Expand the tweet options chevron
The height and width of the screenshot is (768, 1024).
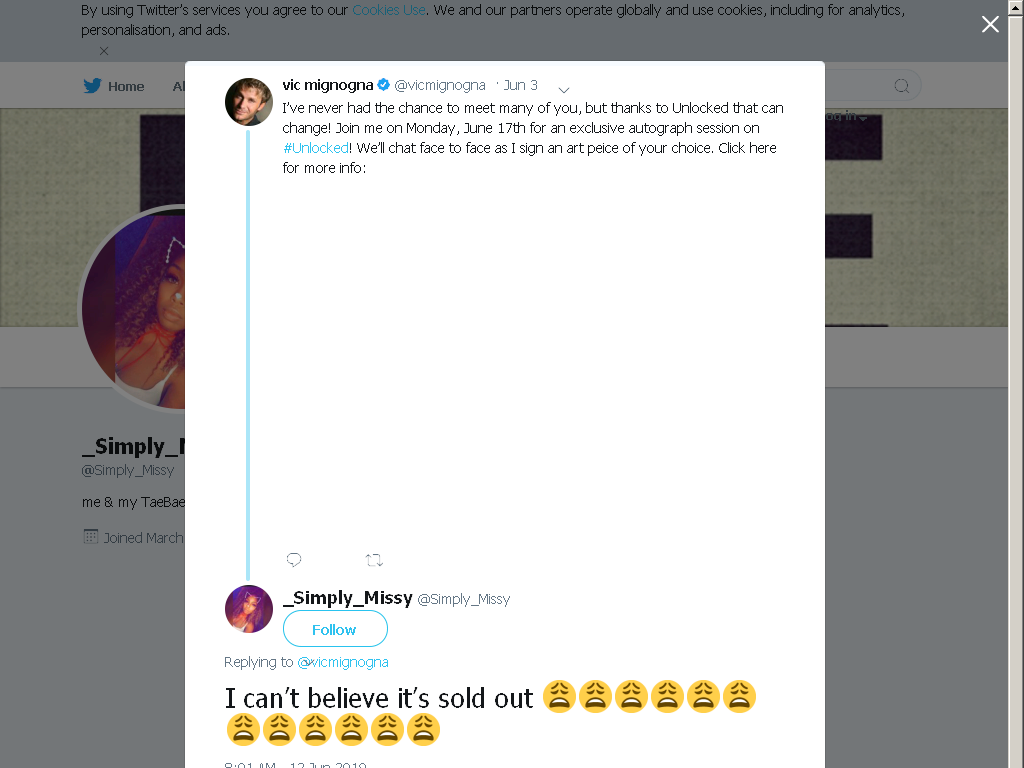[x=564, y=89]
